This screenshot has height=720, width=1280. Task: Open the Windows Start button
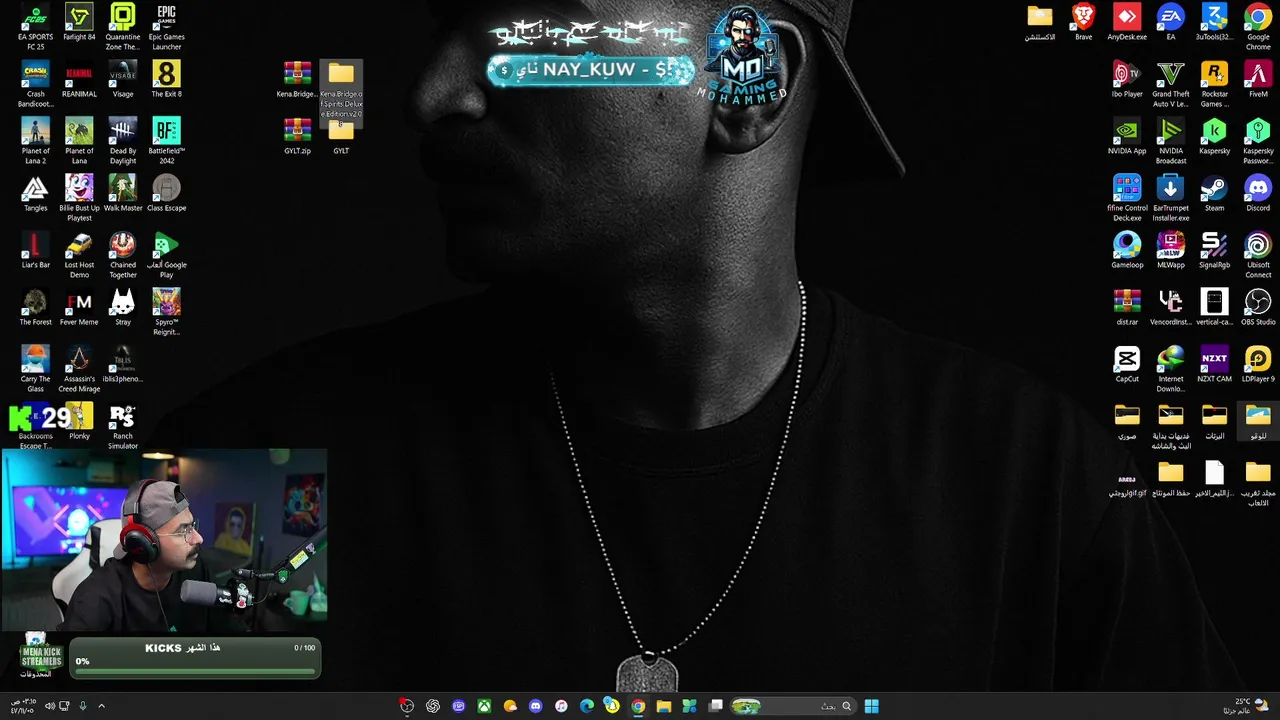click(871, 706)
